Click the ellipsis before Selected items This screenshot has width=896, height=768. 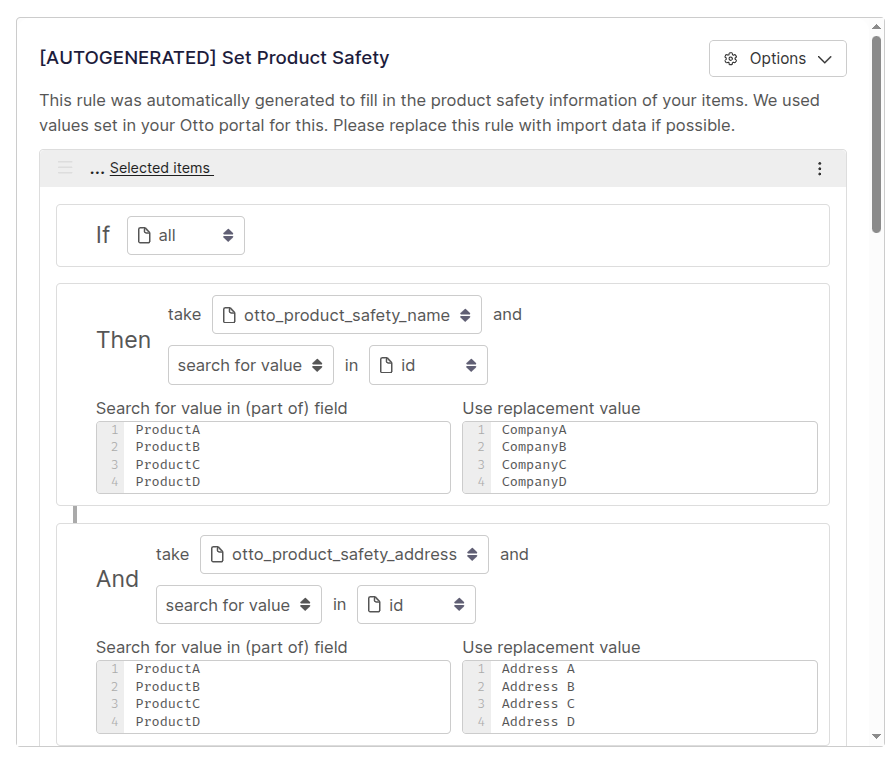coord(97,169)
